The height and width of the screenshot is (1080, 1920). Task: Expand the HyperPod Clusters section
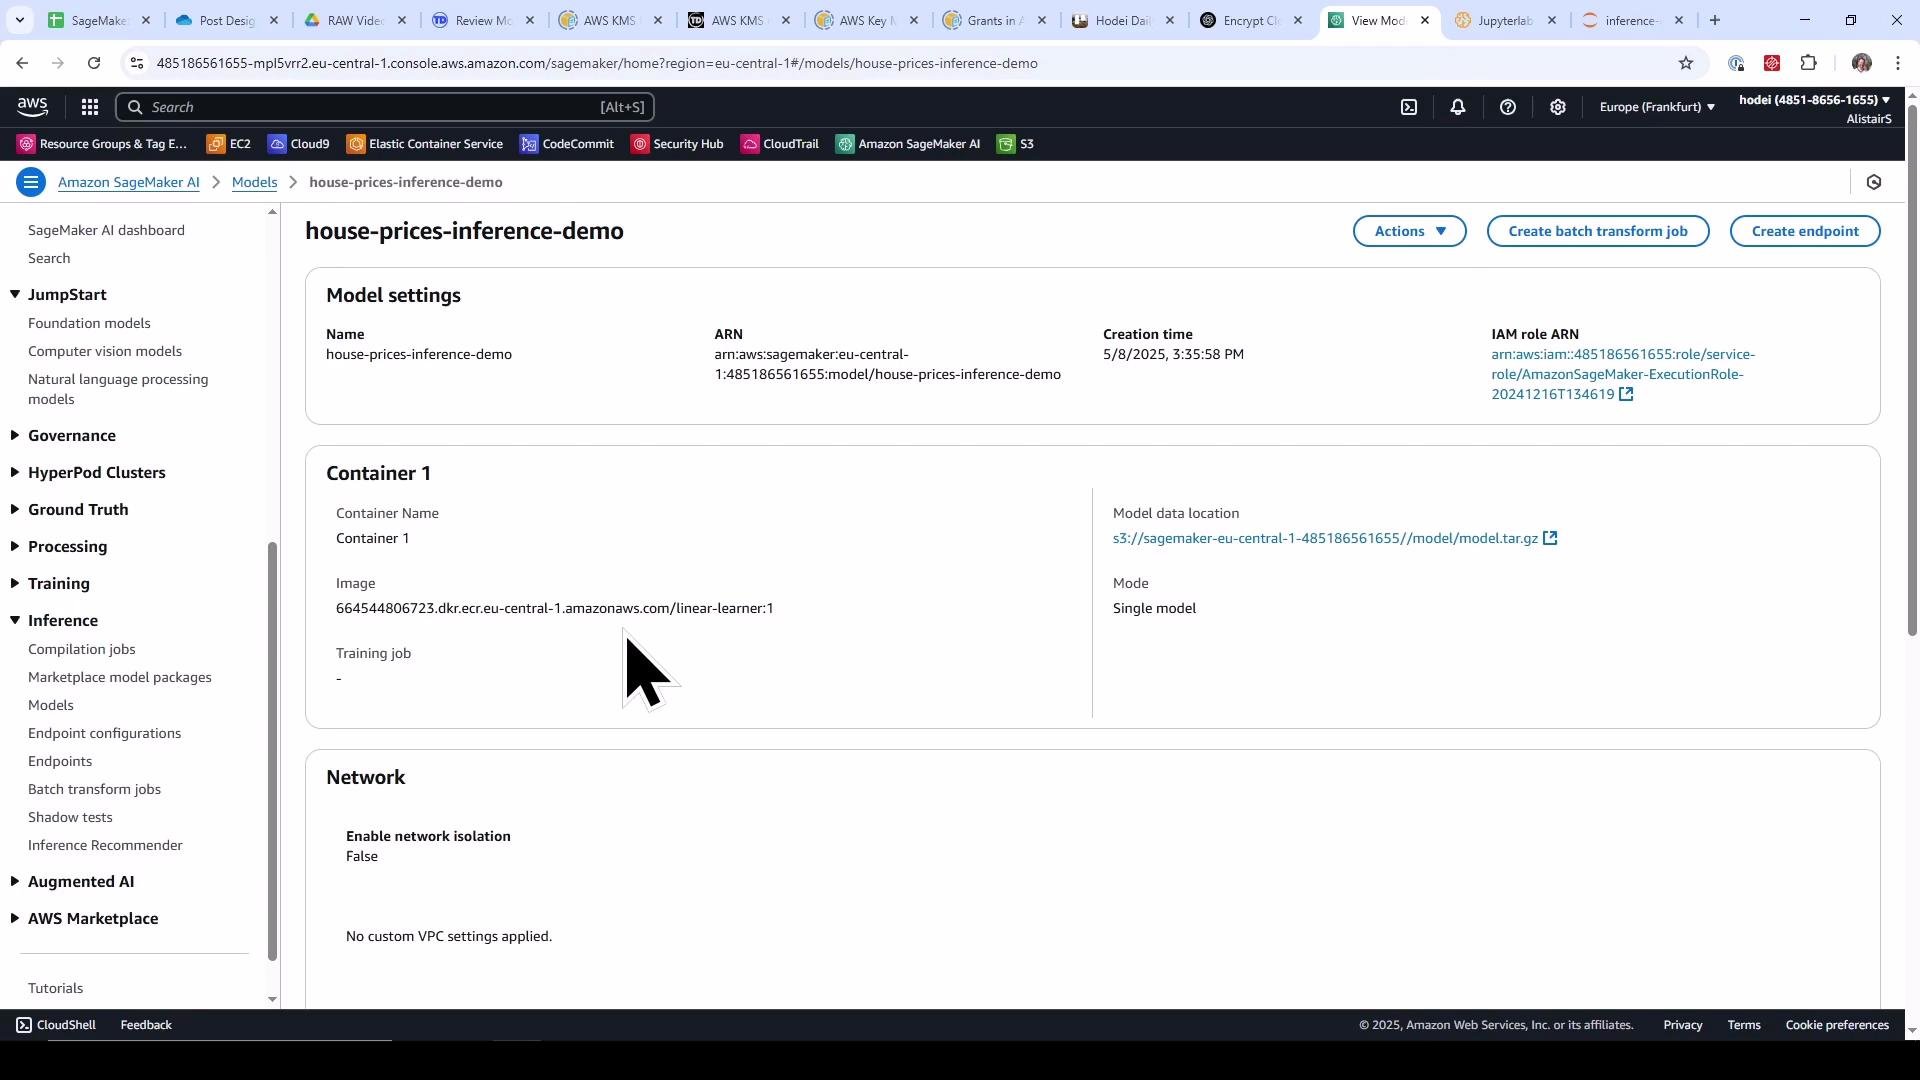click(x=15, y=473)
